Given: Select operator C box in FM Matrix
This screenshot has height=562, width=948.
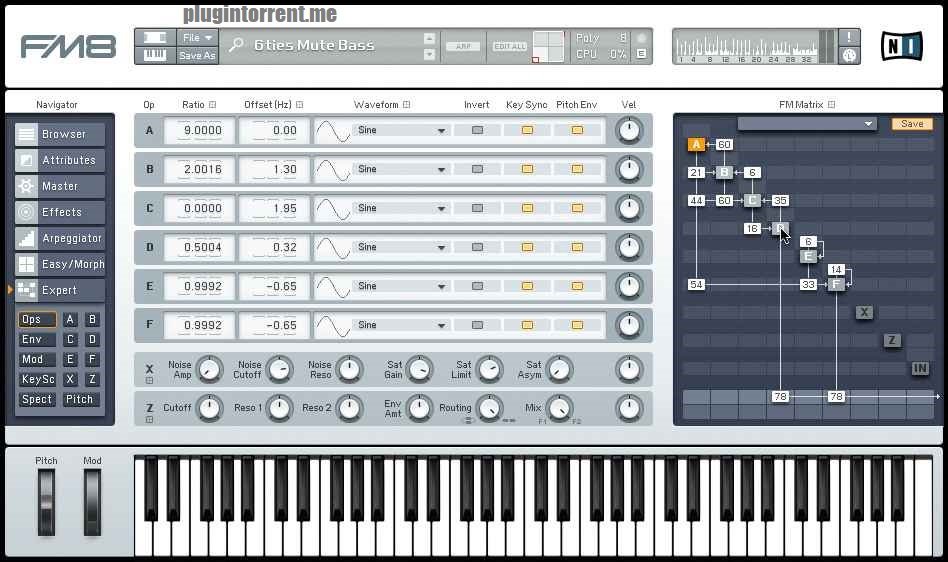Looking at the screenshot, I should tap(752, 200).
